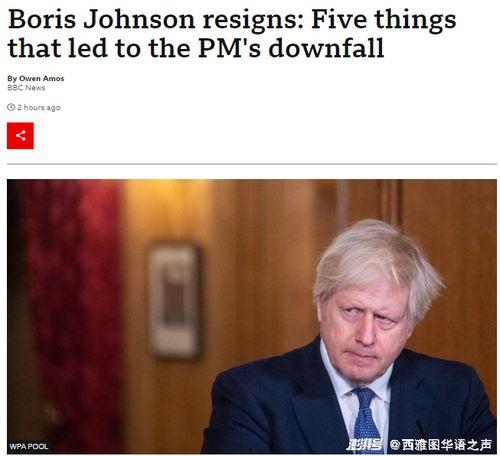500x456 pixels.
Task: Click the clock icon beside the timestamp
Action: (x=11, y=107)
